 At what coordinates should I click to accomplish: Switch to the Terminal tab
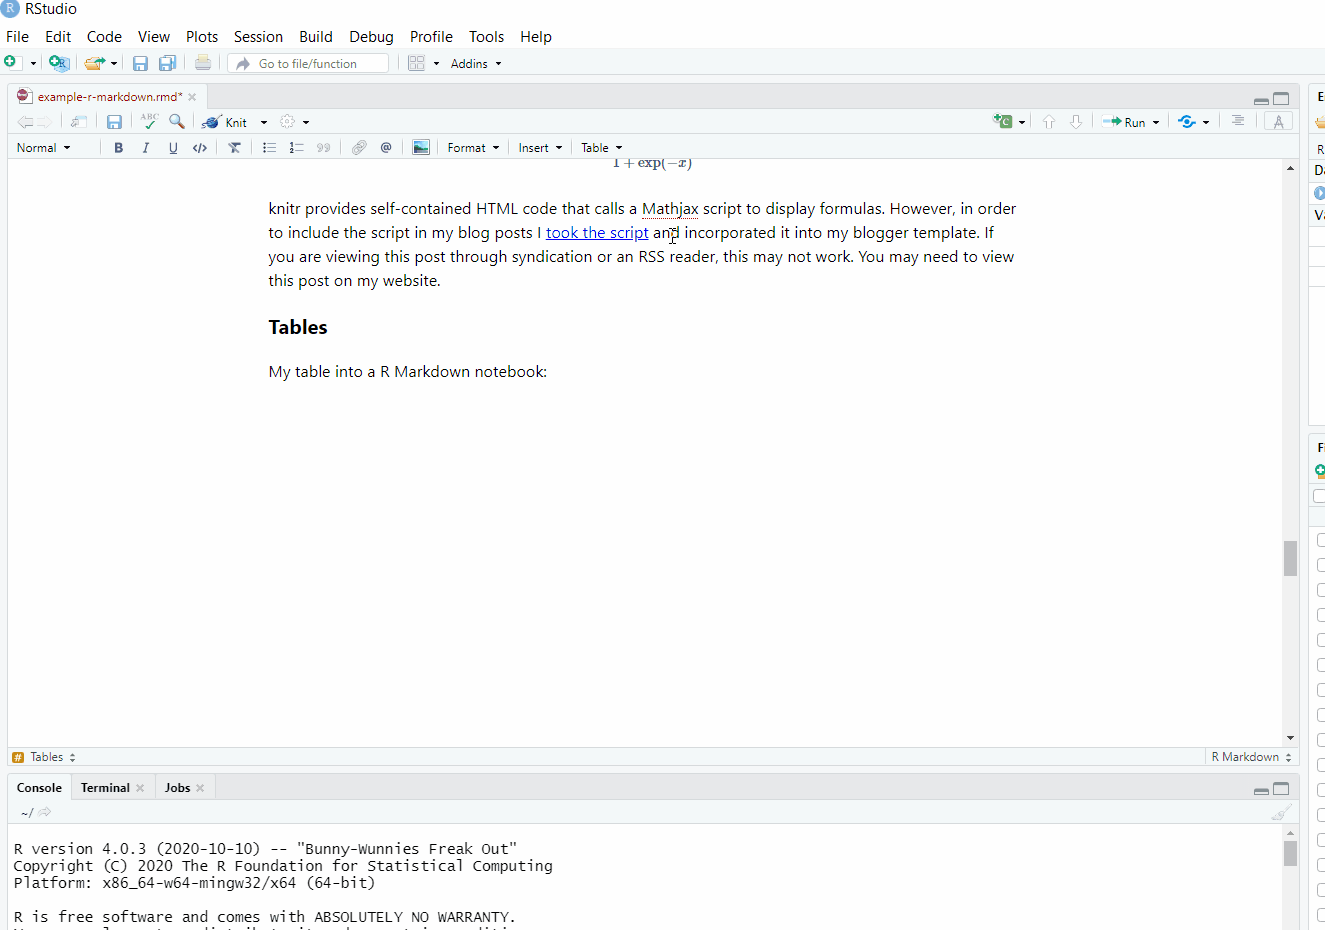pos(105,788)
